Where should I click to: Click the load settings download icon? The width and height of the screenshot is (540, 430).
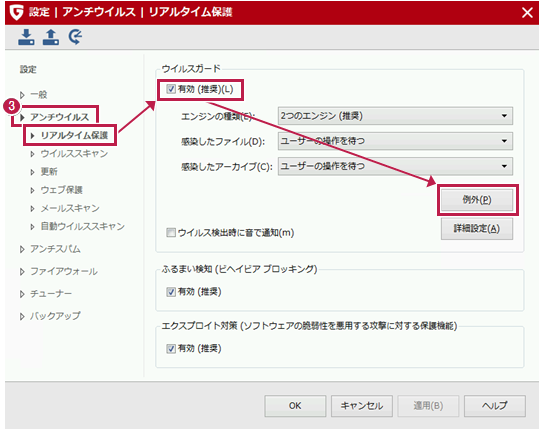(x=26, y=37)
